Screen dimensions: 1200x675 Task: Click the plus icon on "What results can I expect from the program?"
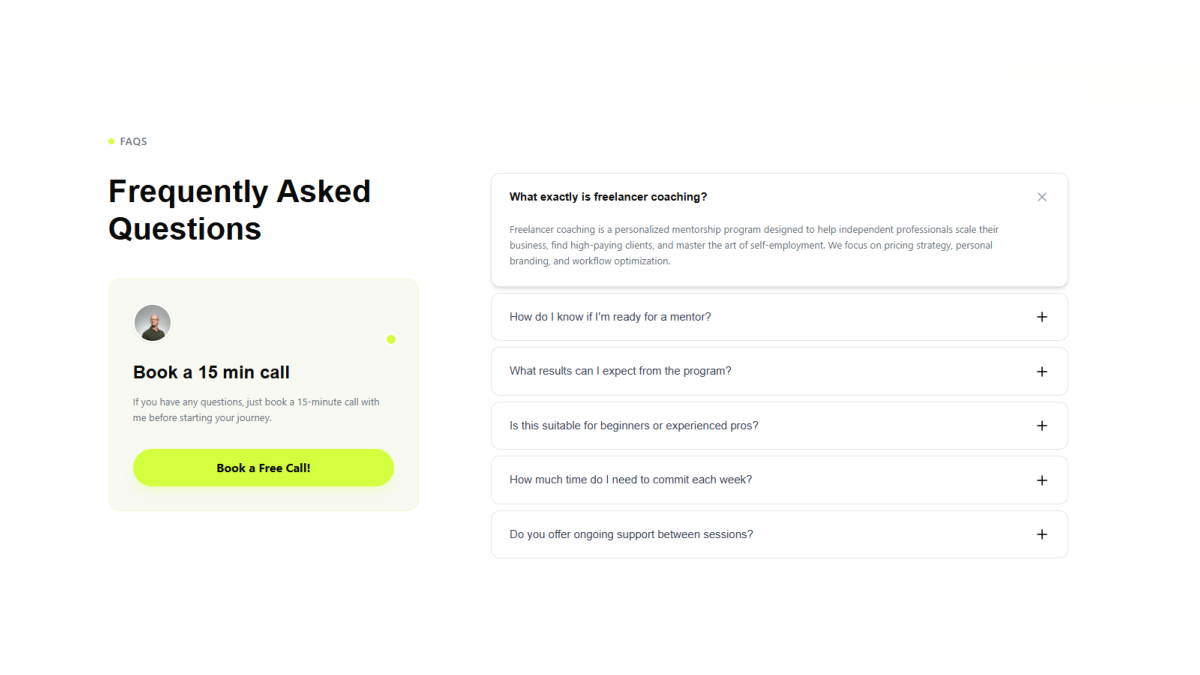pos(1041,371)
